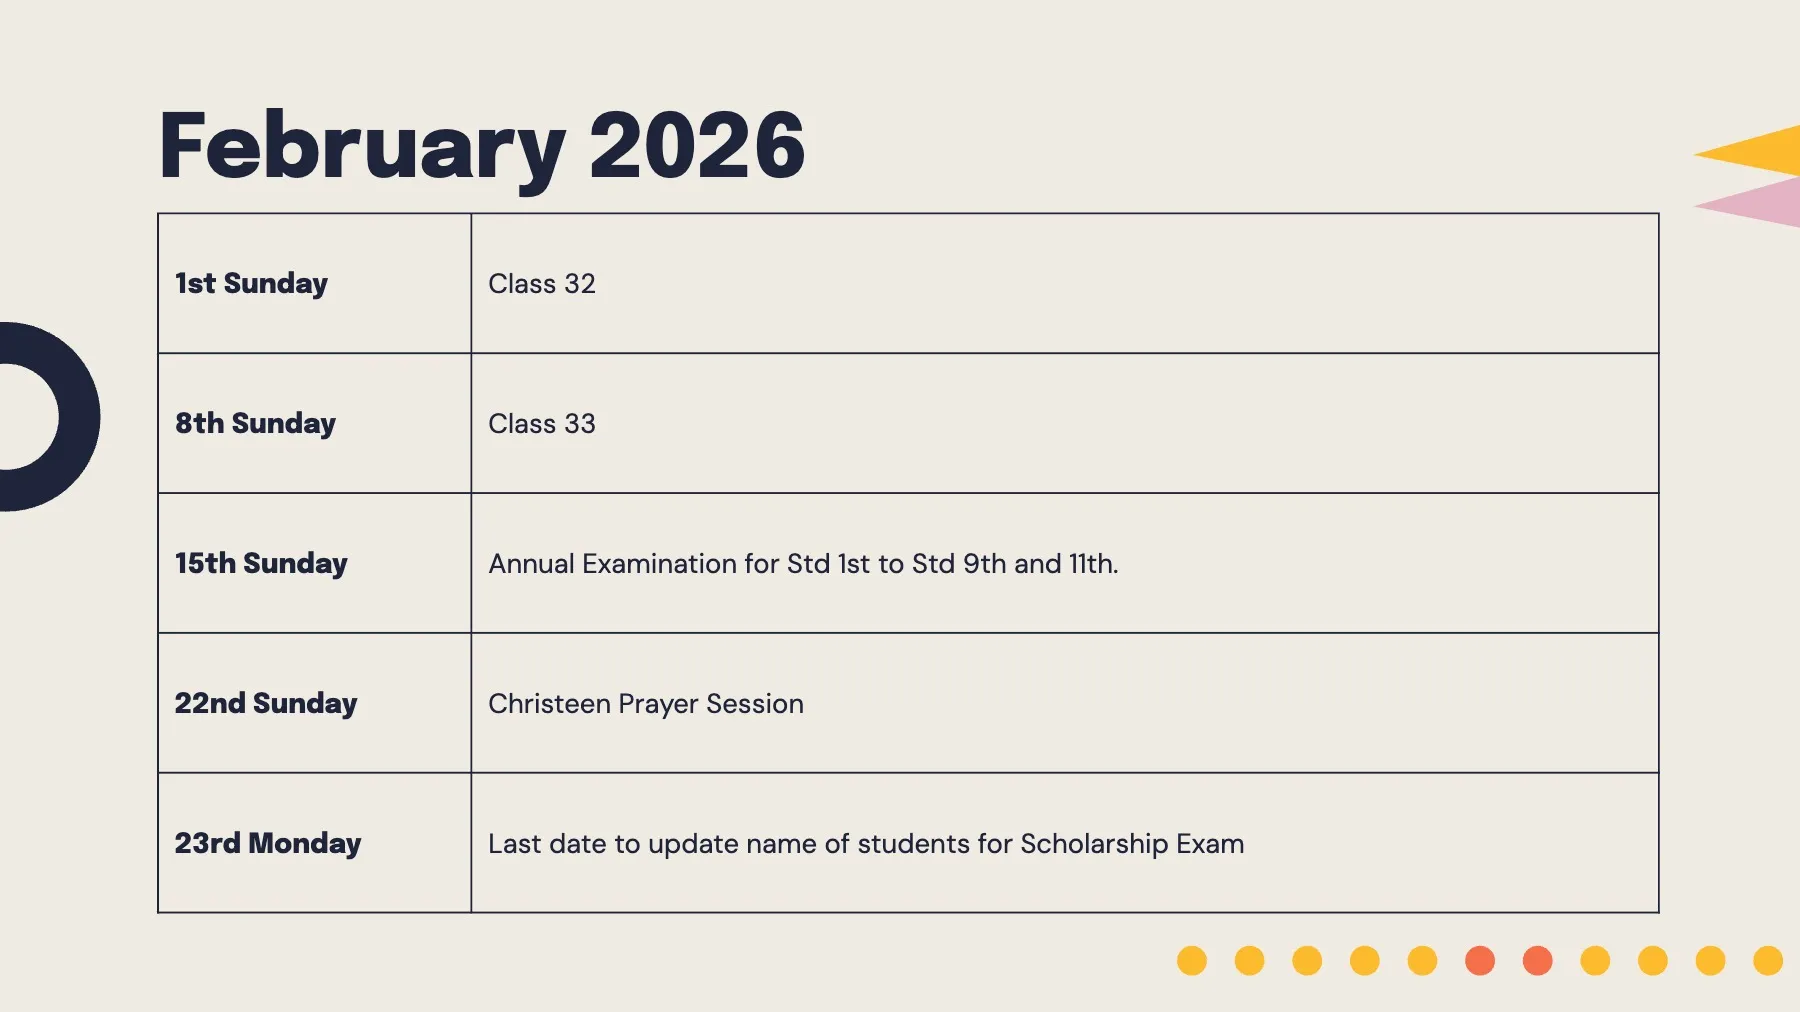
Task: Select Christeen Prayer Session text
Action: [x=646, y=704]
